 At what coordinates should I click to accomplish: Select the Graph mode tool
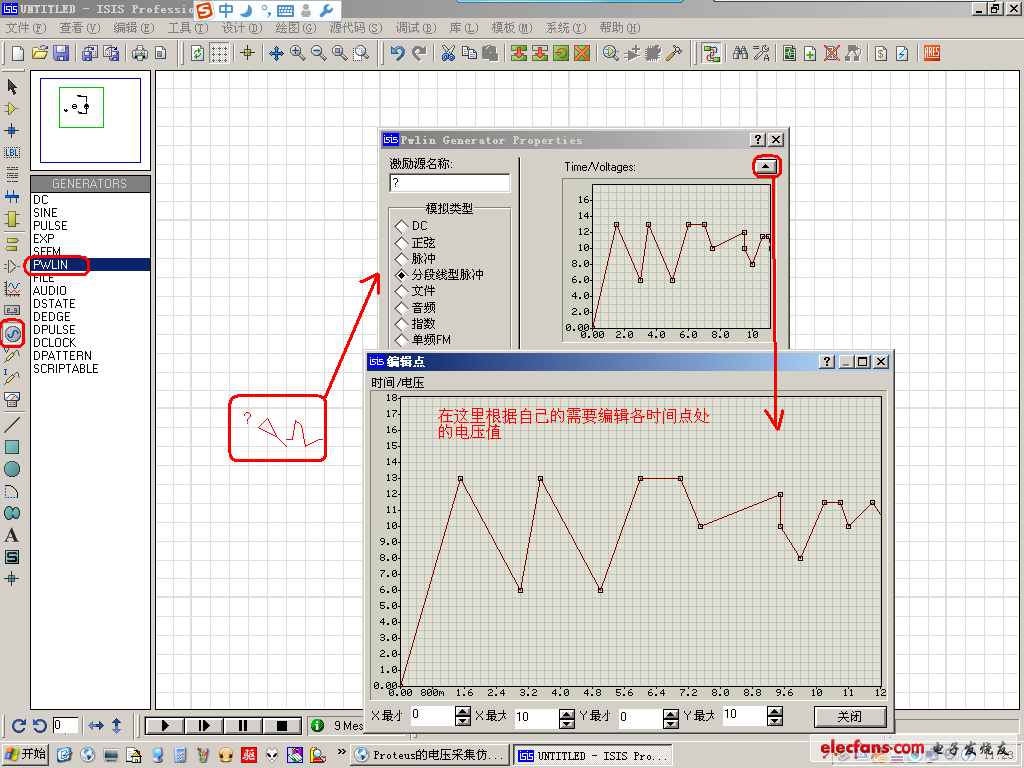(12, 288)
